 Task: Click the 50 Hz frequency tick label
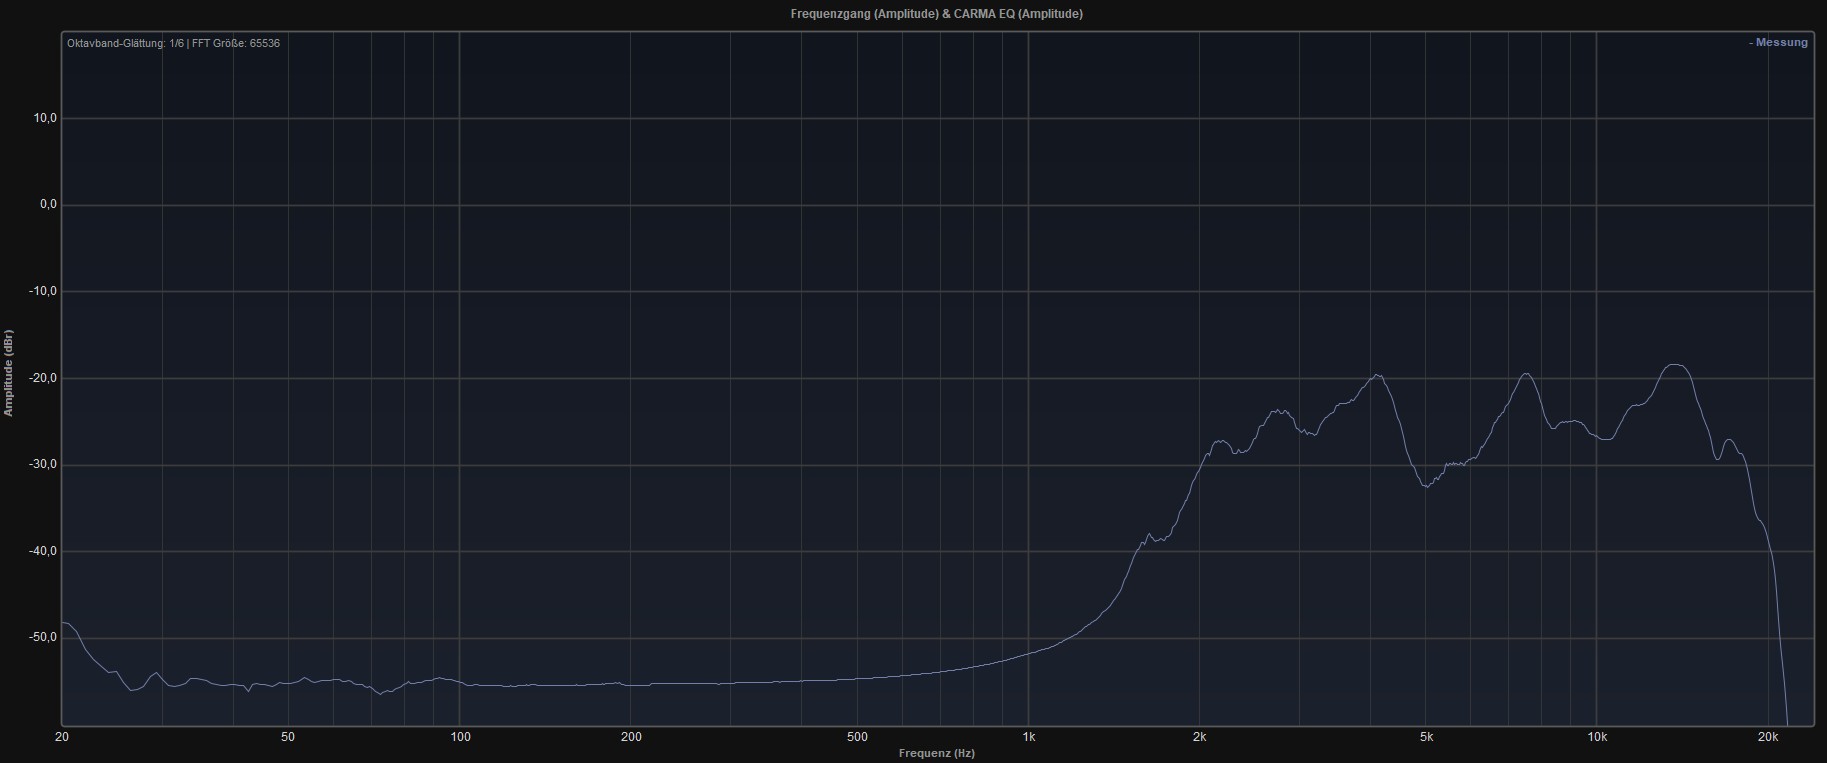tap(288, 738)
